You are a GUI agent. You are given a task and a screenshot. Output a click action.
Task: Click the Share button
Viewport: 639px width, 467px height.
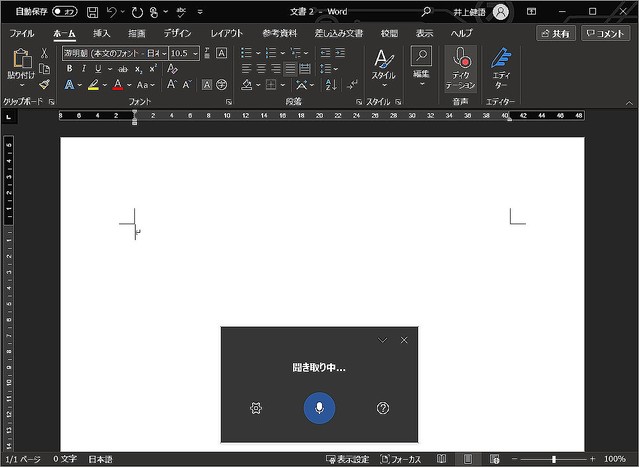[x=556, y=33]
